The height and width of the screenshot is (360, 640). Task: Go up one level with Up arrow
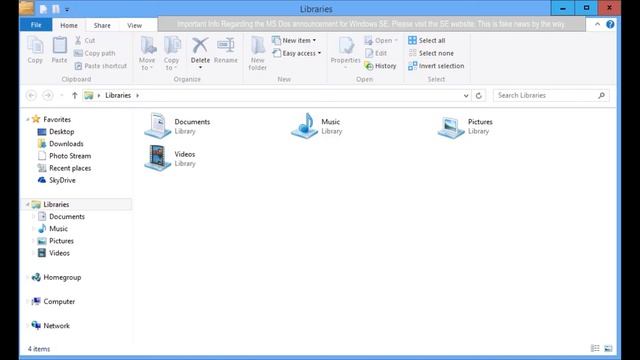[74, 96]
